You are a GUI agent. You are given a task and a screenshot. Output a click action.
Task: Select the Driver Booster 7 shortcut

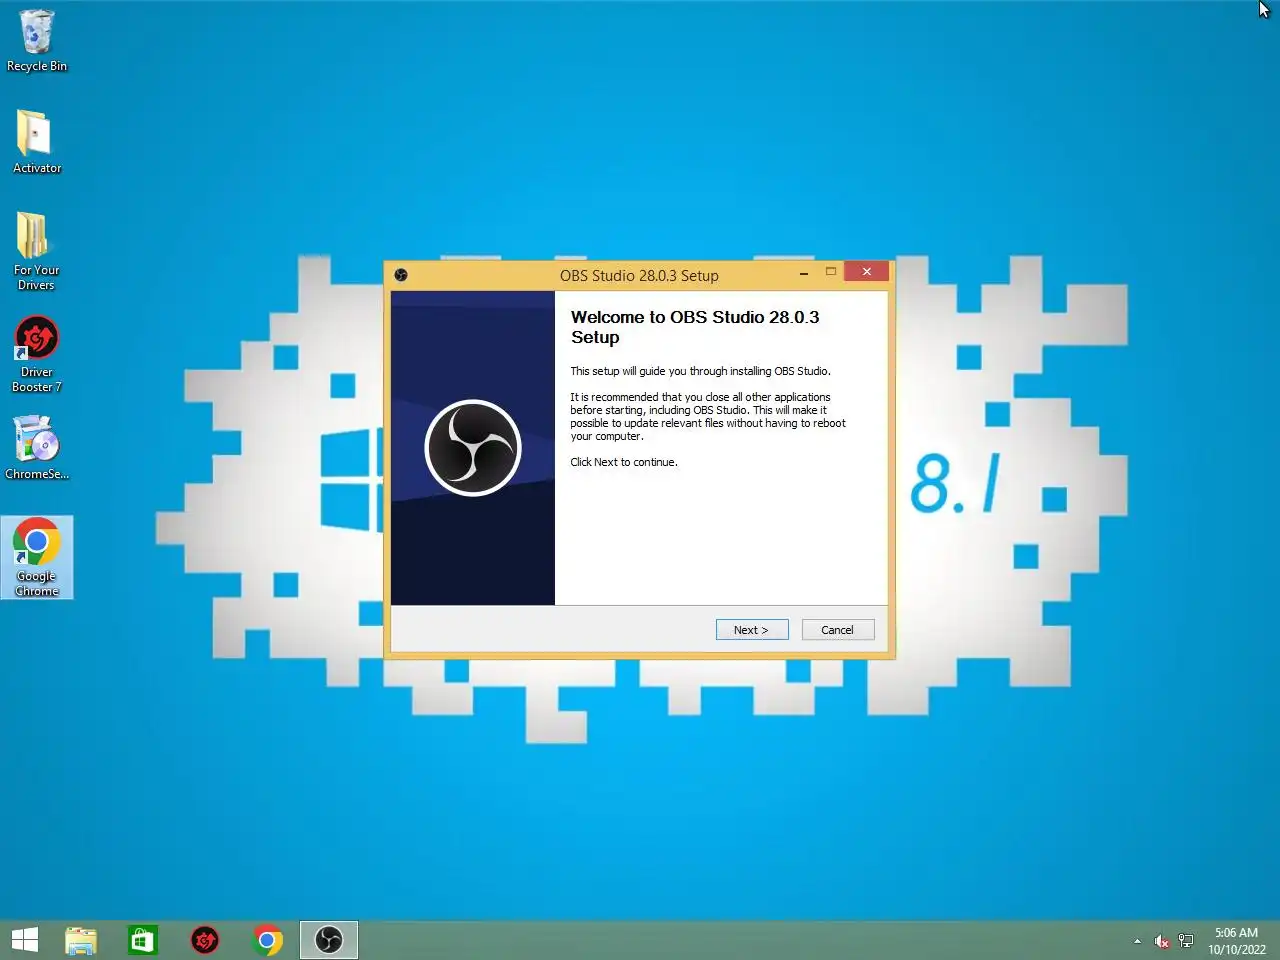pos(36,354)
